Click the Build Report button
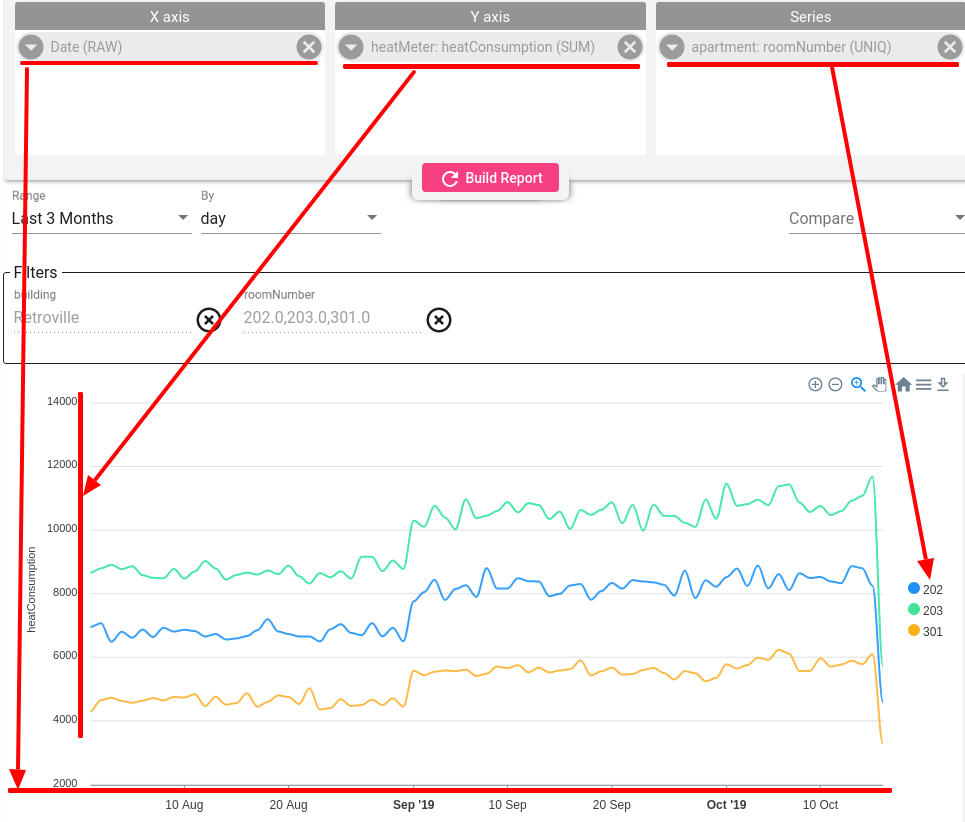 [491, 178]
